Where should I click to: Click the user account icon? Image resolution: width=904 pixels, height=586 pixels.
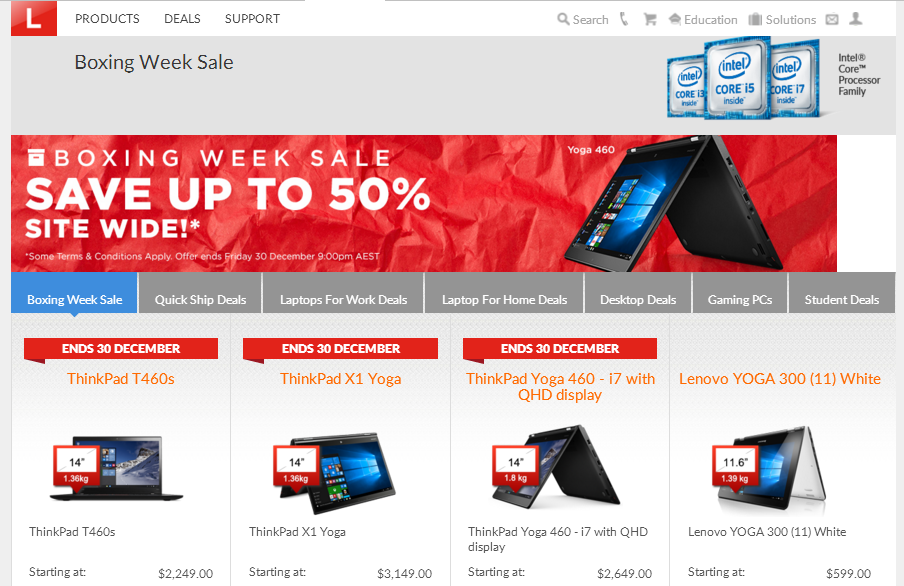click(x=856, y=19)
